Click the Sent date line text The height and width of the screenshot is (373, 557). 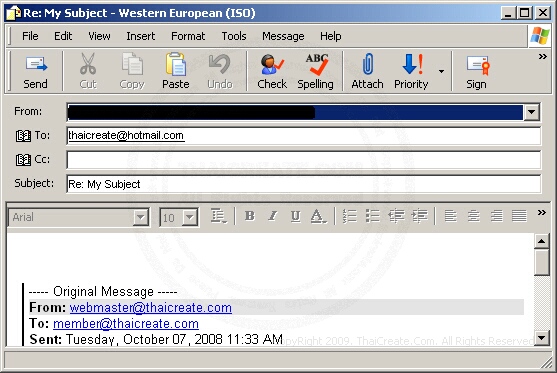tap(156, 339)
